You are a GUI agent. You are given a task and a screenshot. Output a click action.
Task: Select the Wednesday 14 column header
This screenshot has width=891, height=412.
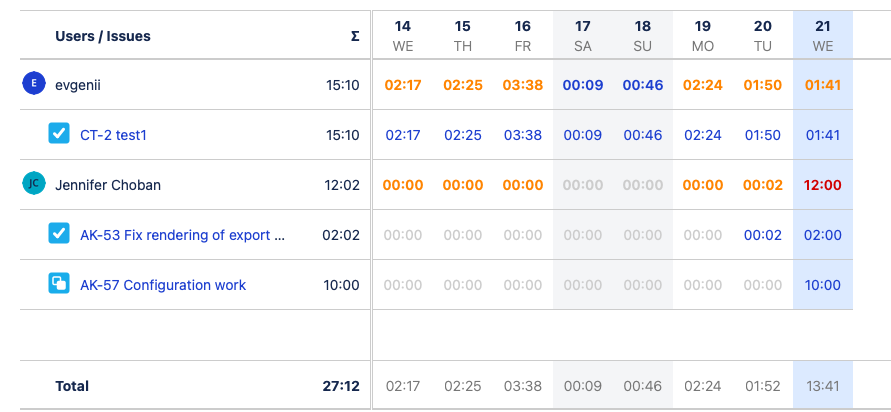pyautogui.click(x=402, y=36)
